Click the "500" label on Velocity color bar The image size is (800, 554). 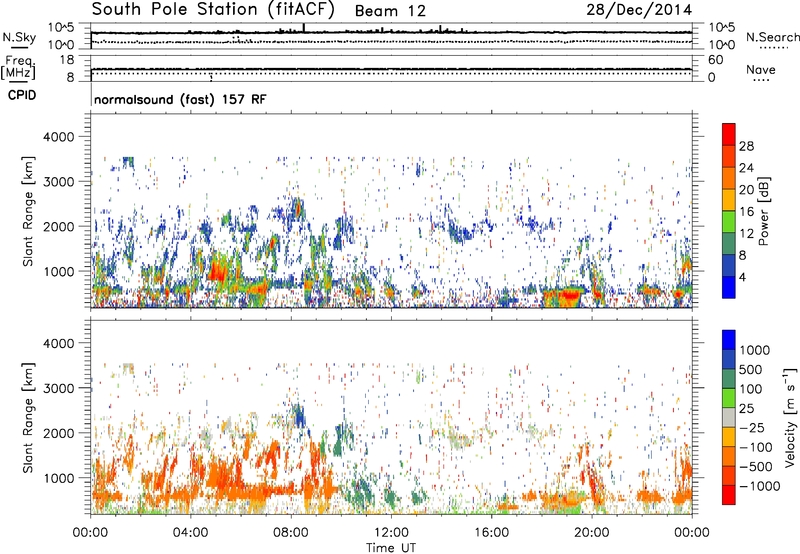751,369
